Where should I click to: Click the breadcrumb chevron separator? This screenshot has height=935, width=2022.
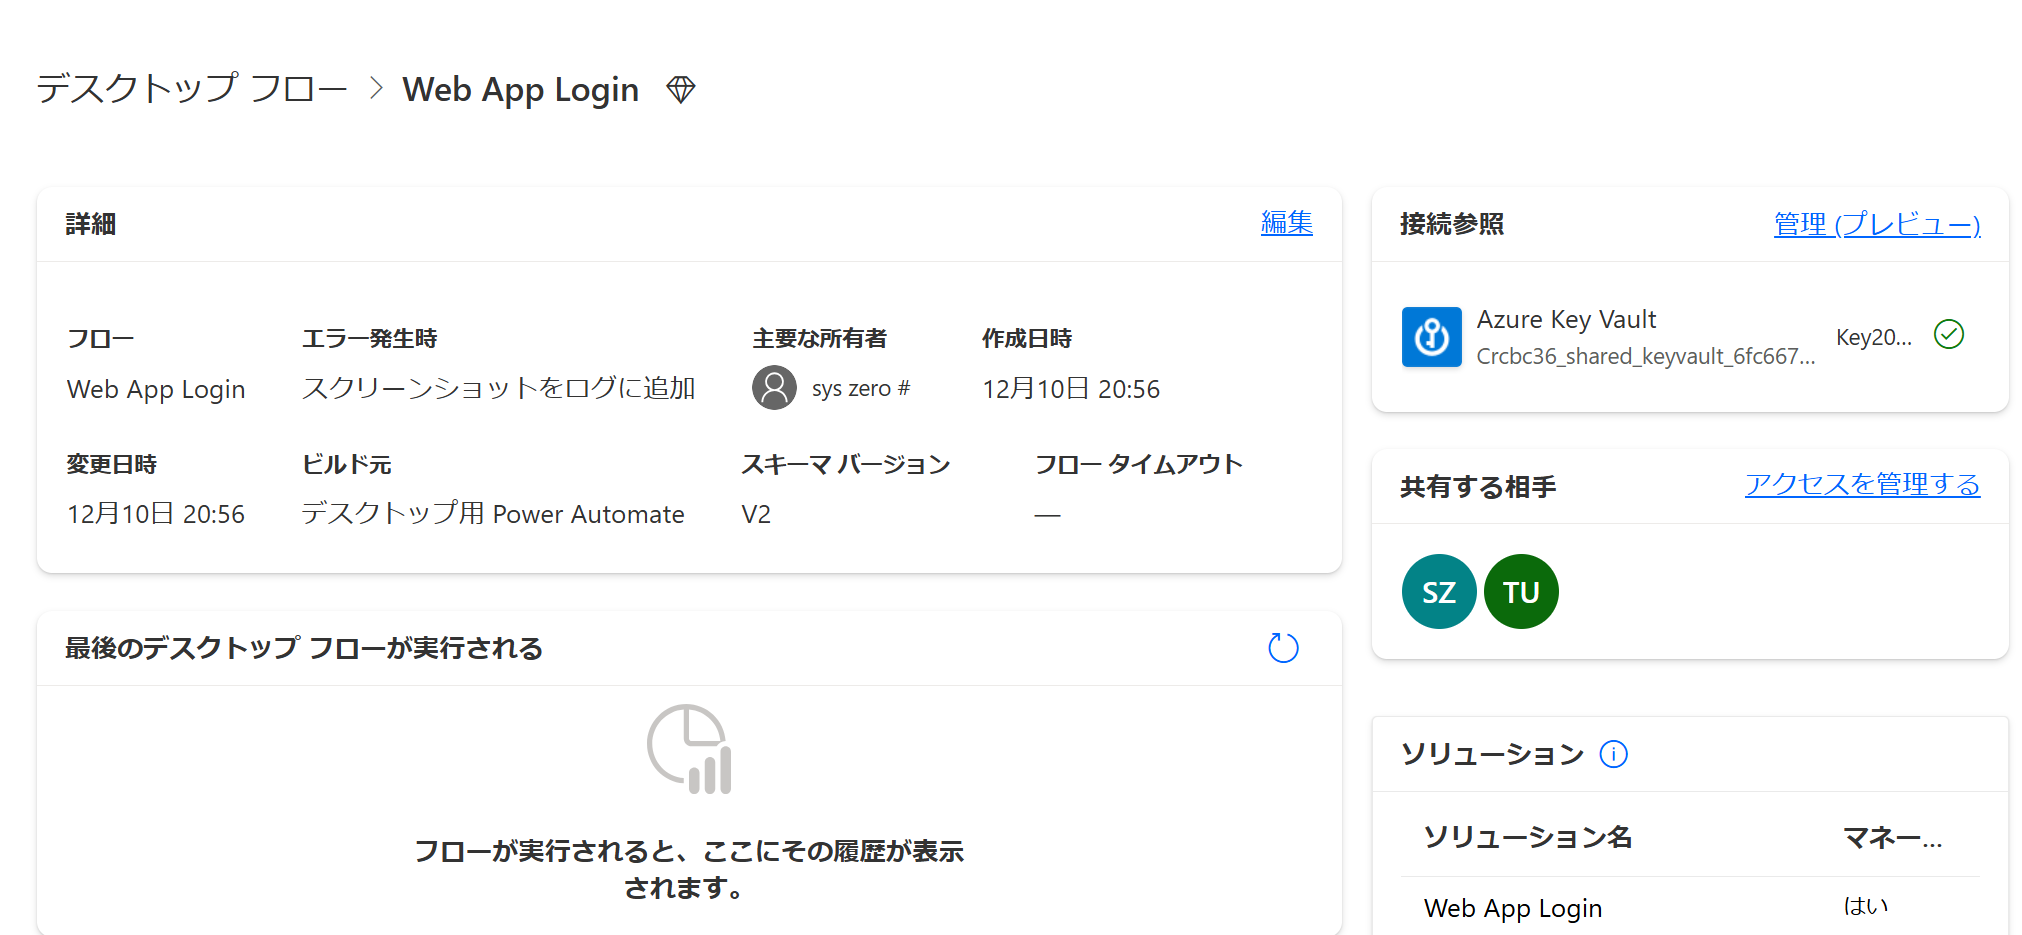(376, 88)
